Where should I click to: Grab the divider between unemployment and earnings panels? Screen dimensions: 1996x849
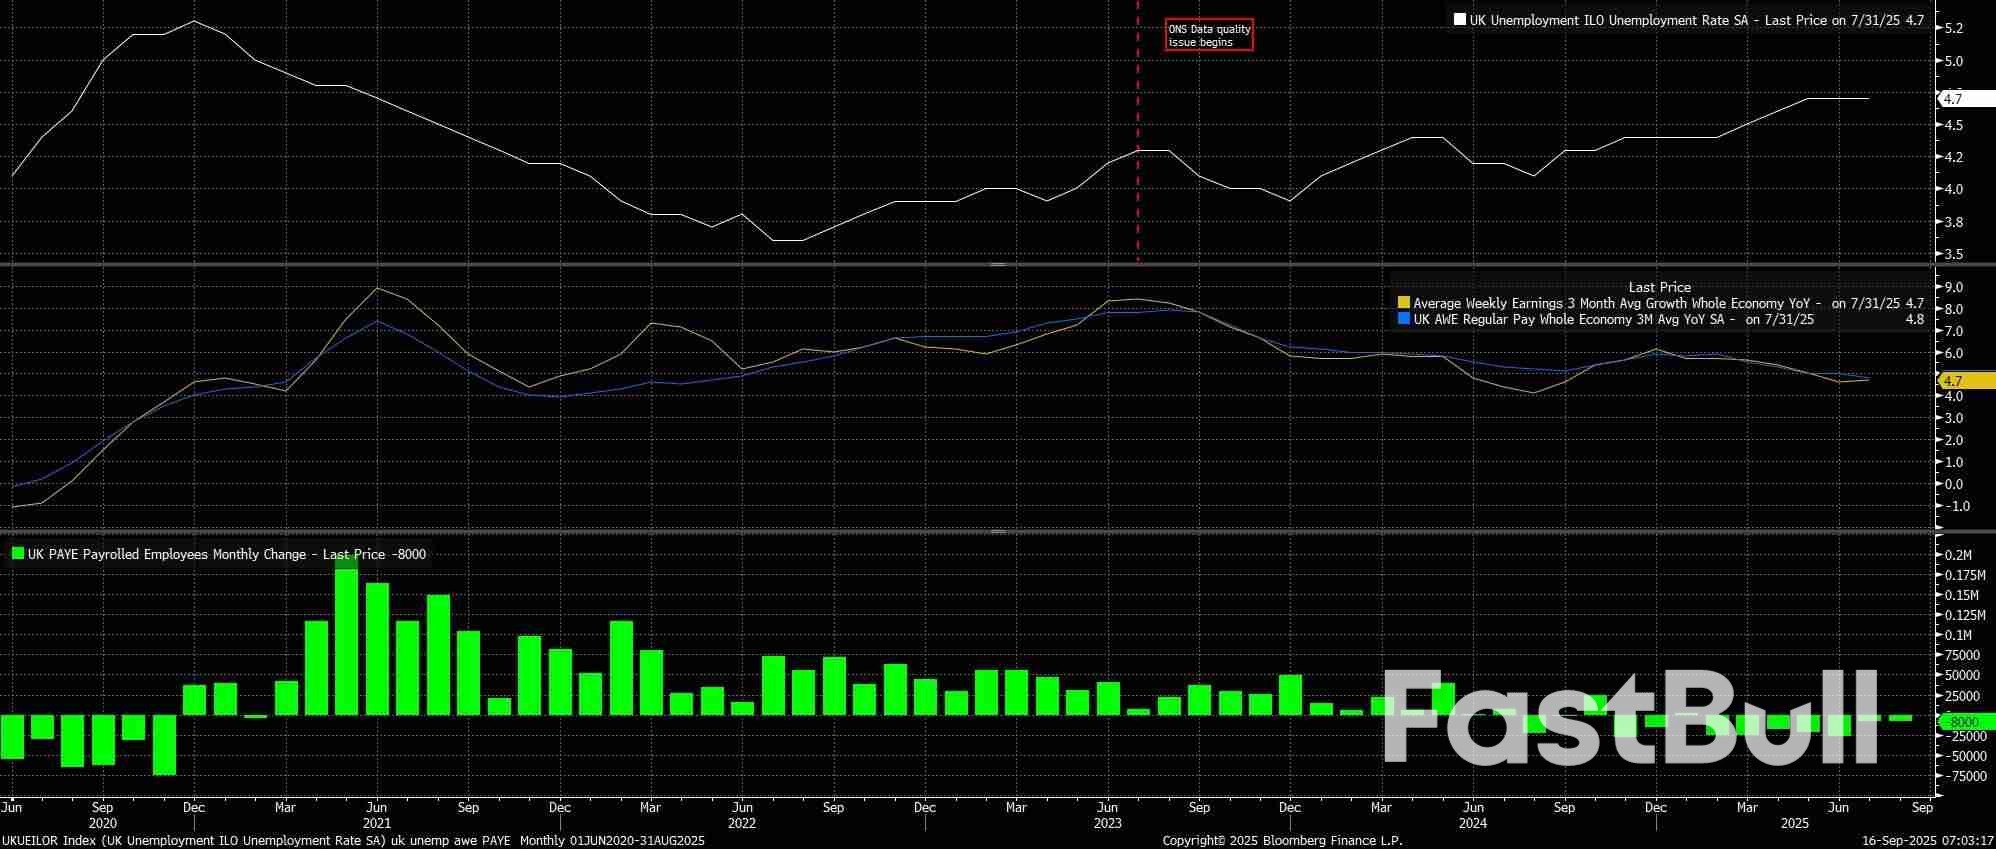click(x=997, y=264)
